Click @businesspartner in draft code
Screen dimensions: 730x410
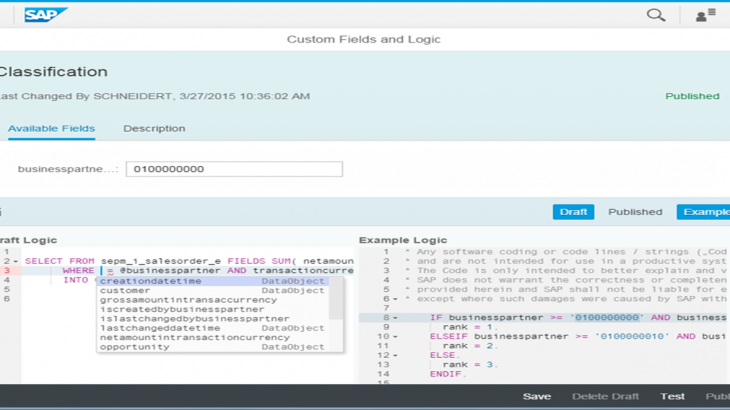pyautogui.click(x=170, y=271)
